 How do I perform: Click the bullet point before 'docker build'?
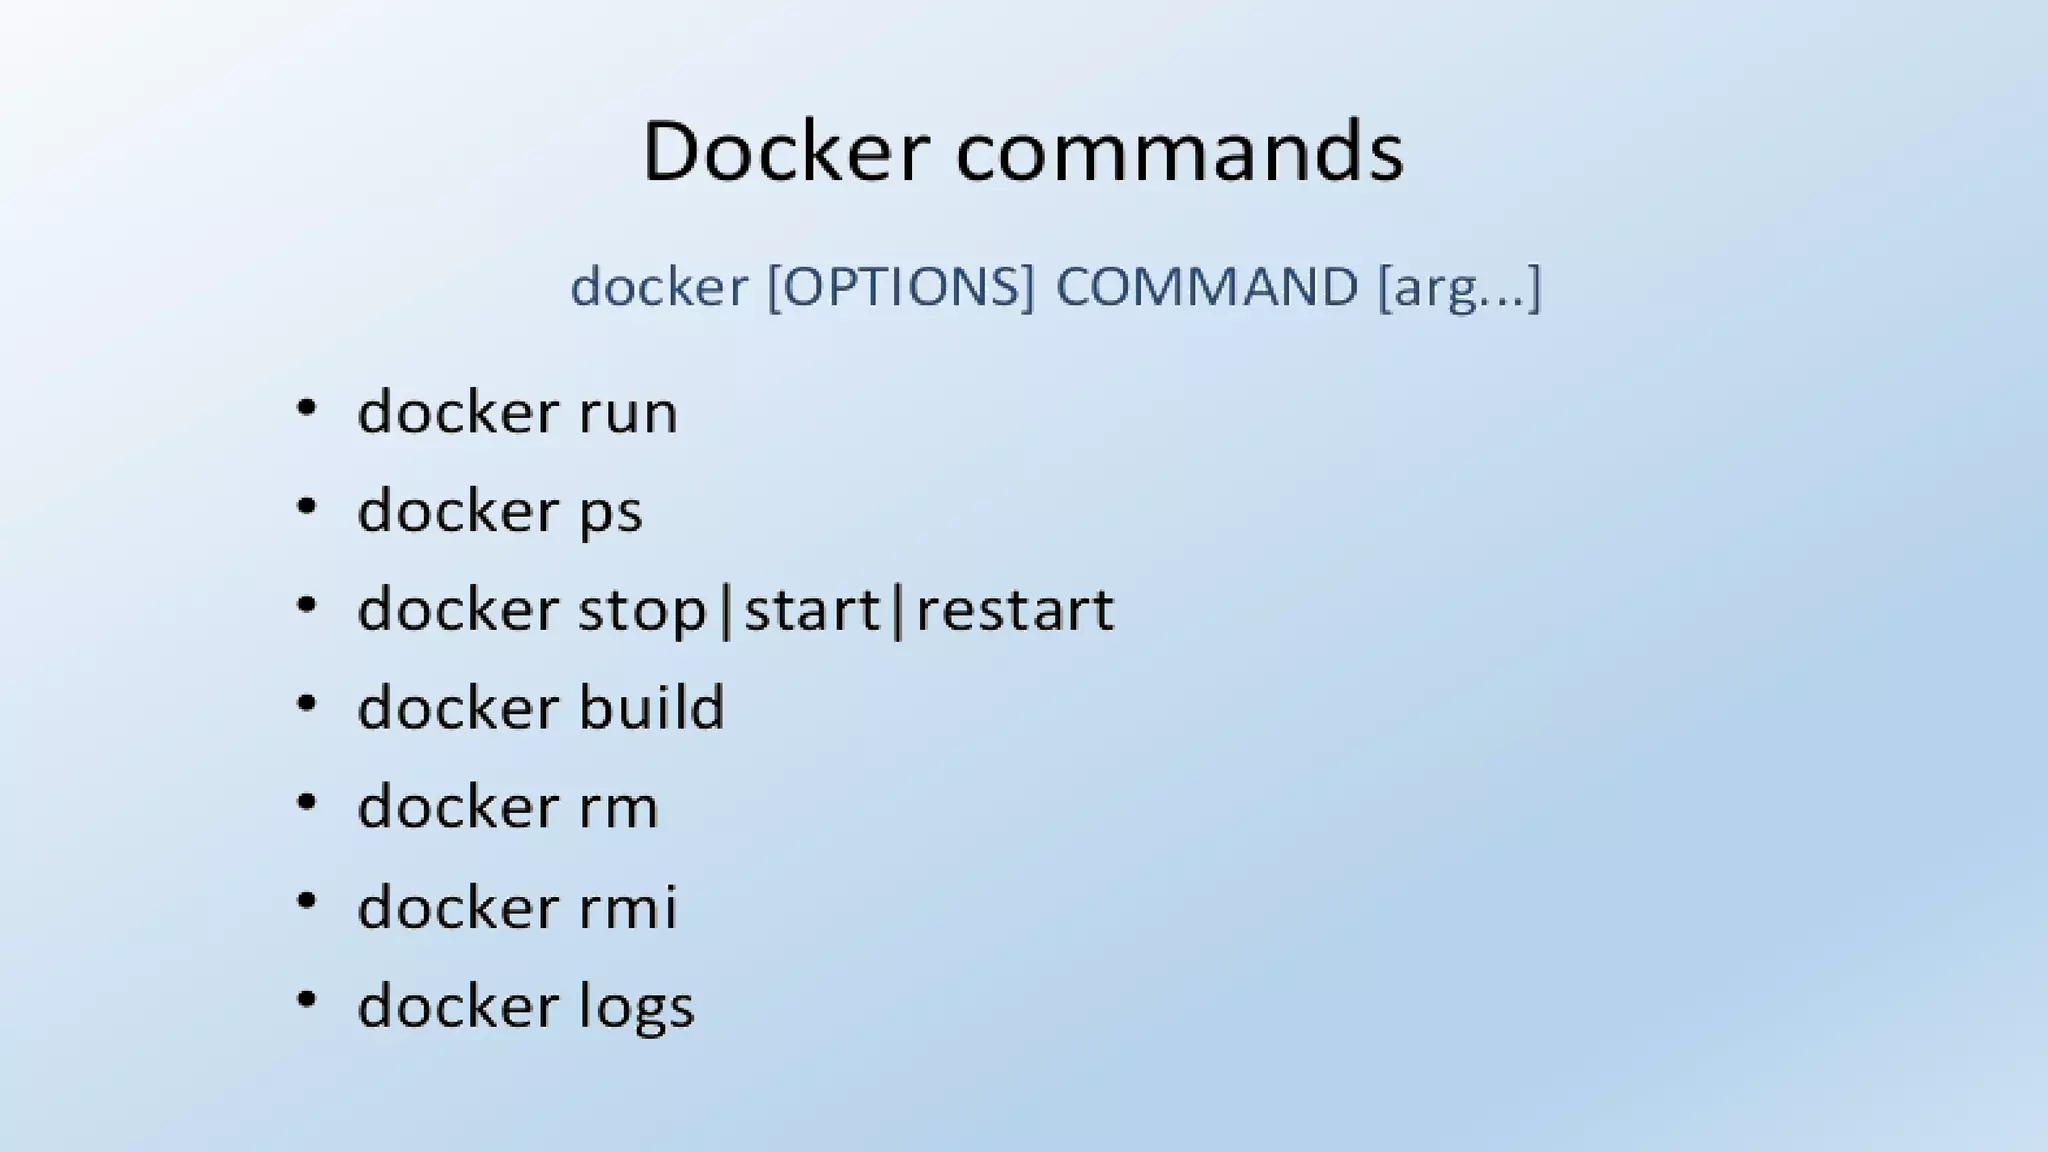tap(307, 703)
